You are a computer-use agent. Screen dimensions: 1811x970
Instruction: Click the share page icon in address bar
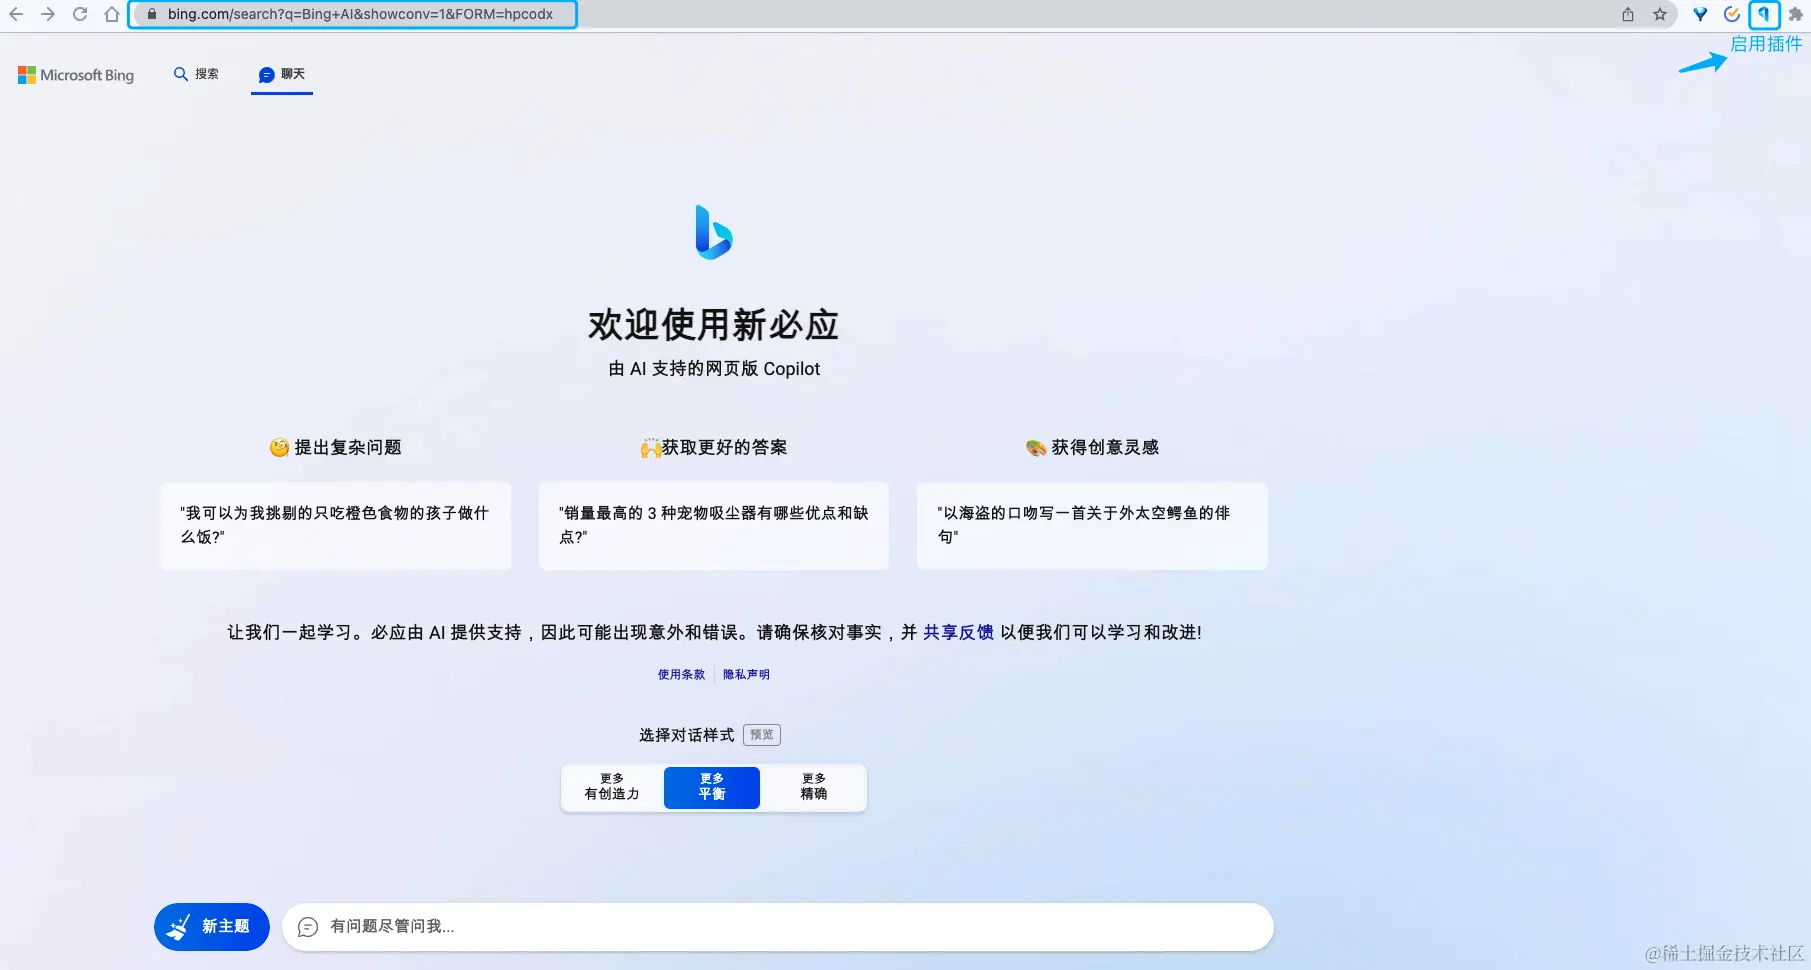[1628, 14]
